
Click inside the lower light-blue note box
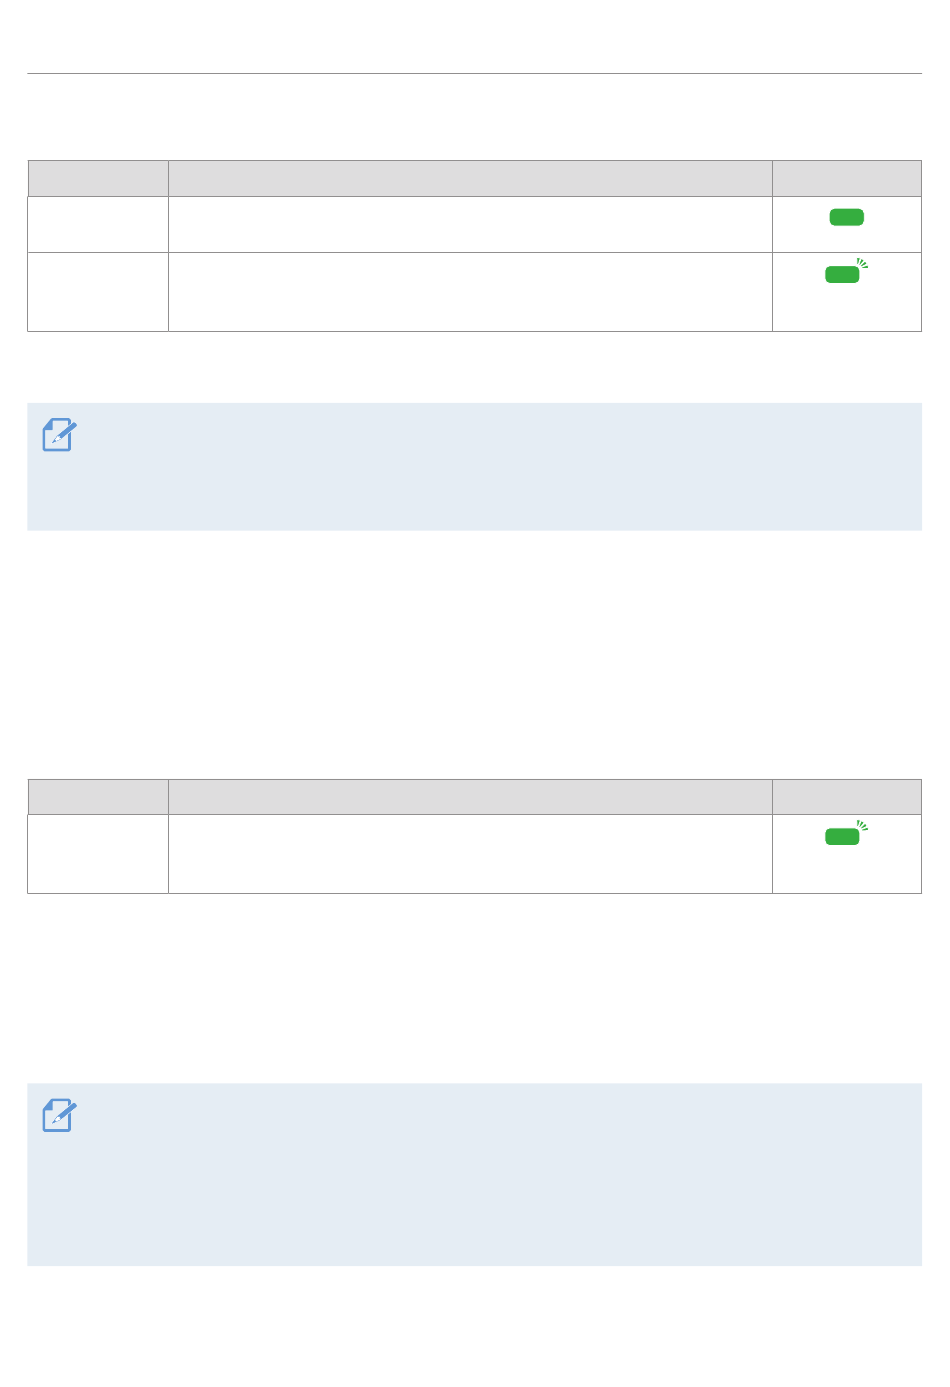click(x=474, y=1175)
